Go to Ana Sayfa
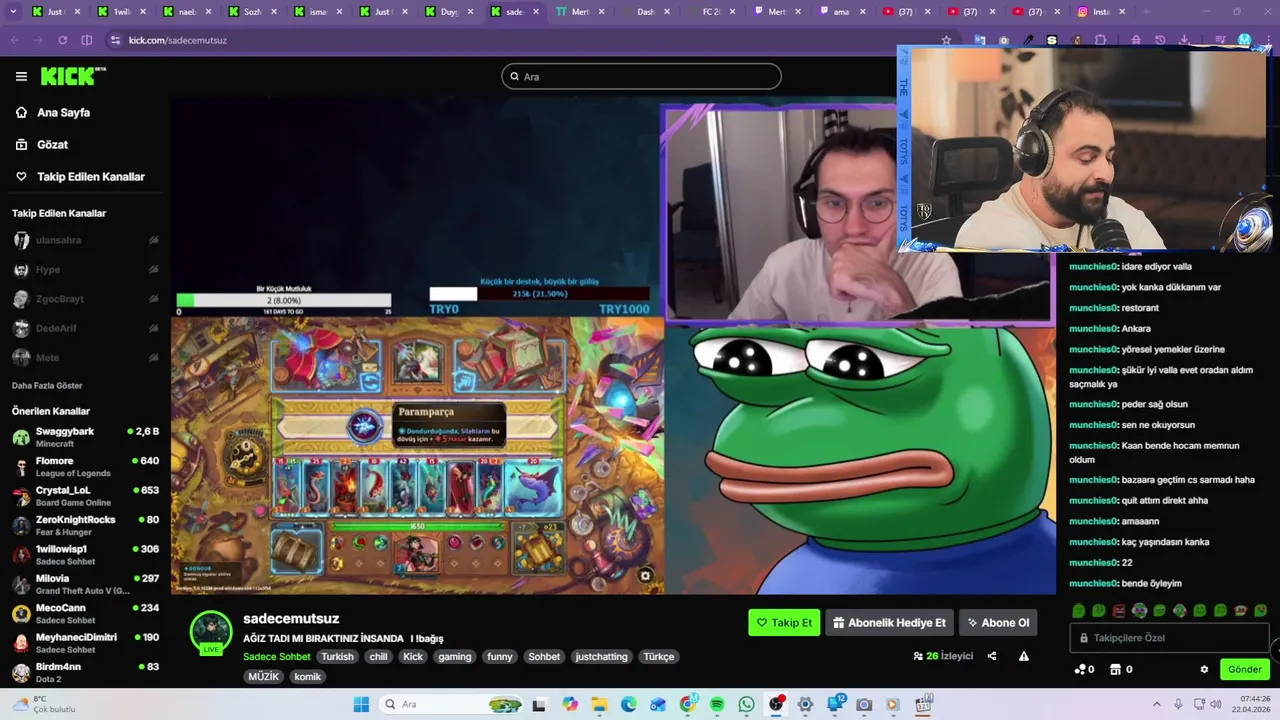 [x=63, y=113]
